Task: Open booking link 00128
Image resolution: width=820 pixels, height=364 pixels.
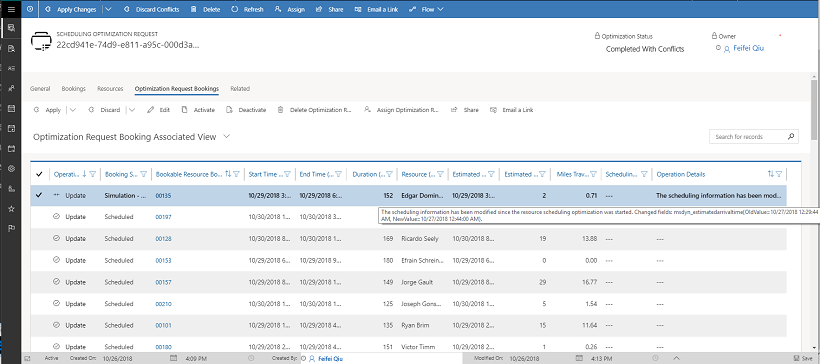Action: tap(163, 238)
